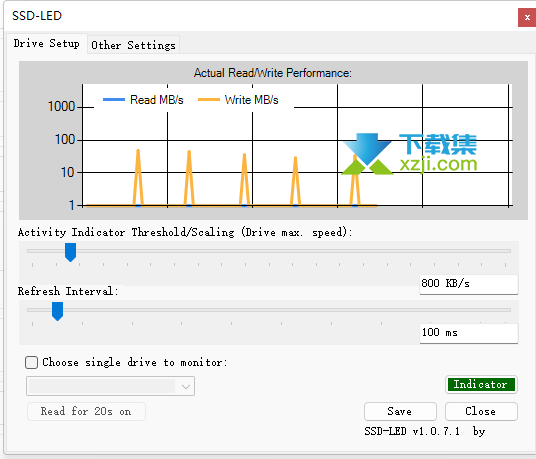This screenshot has height=459, width=536.
Task: Select the Drive Setup tab
Action: point(47,43)
